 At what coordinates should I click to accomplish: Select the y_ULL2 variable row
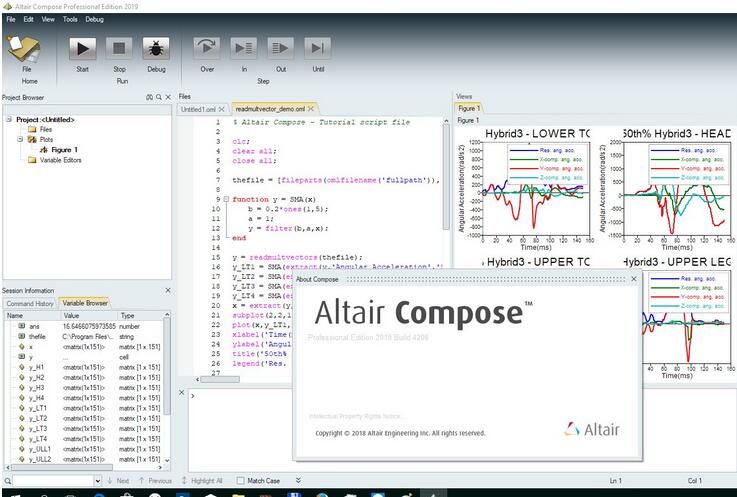pos(86,459)
